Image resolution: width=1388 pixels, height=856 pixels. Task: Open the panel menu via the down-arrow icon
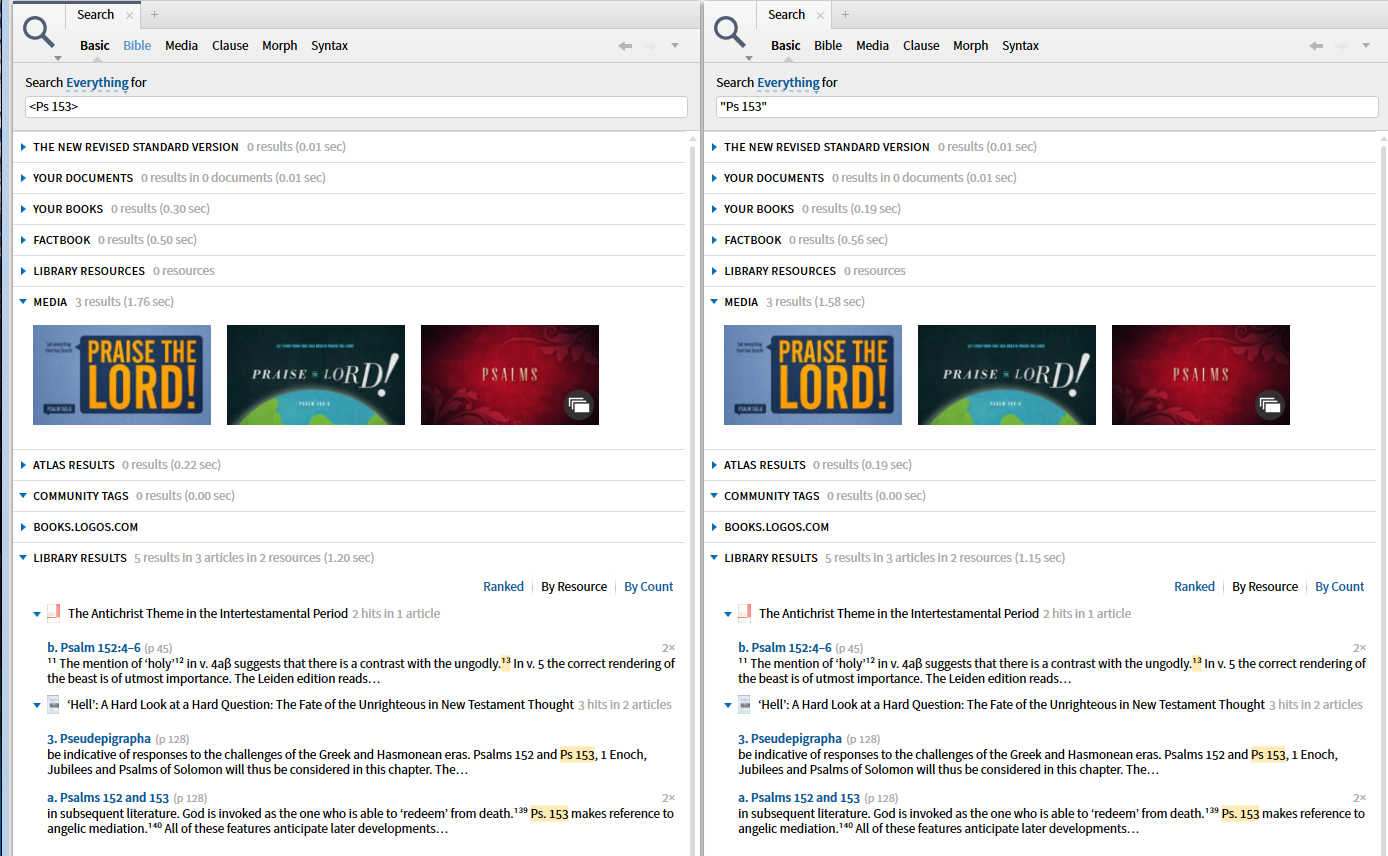tap(675, 45)
